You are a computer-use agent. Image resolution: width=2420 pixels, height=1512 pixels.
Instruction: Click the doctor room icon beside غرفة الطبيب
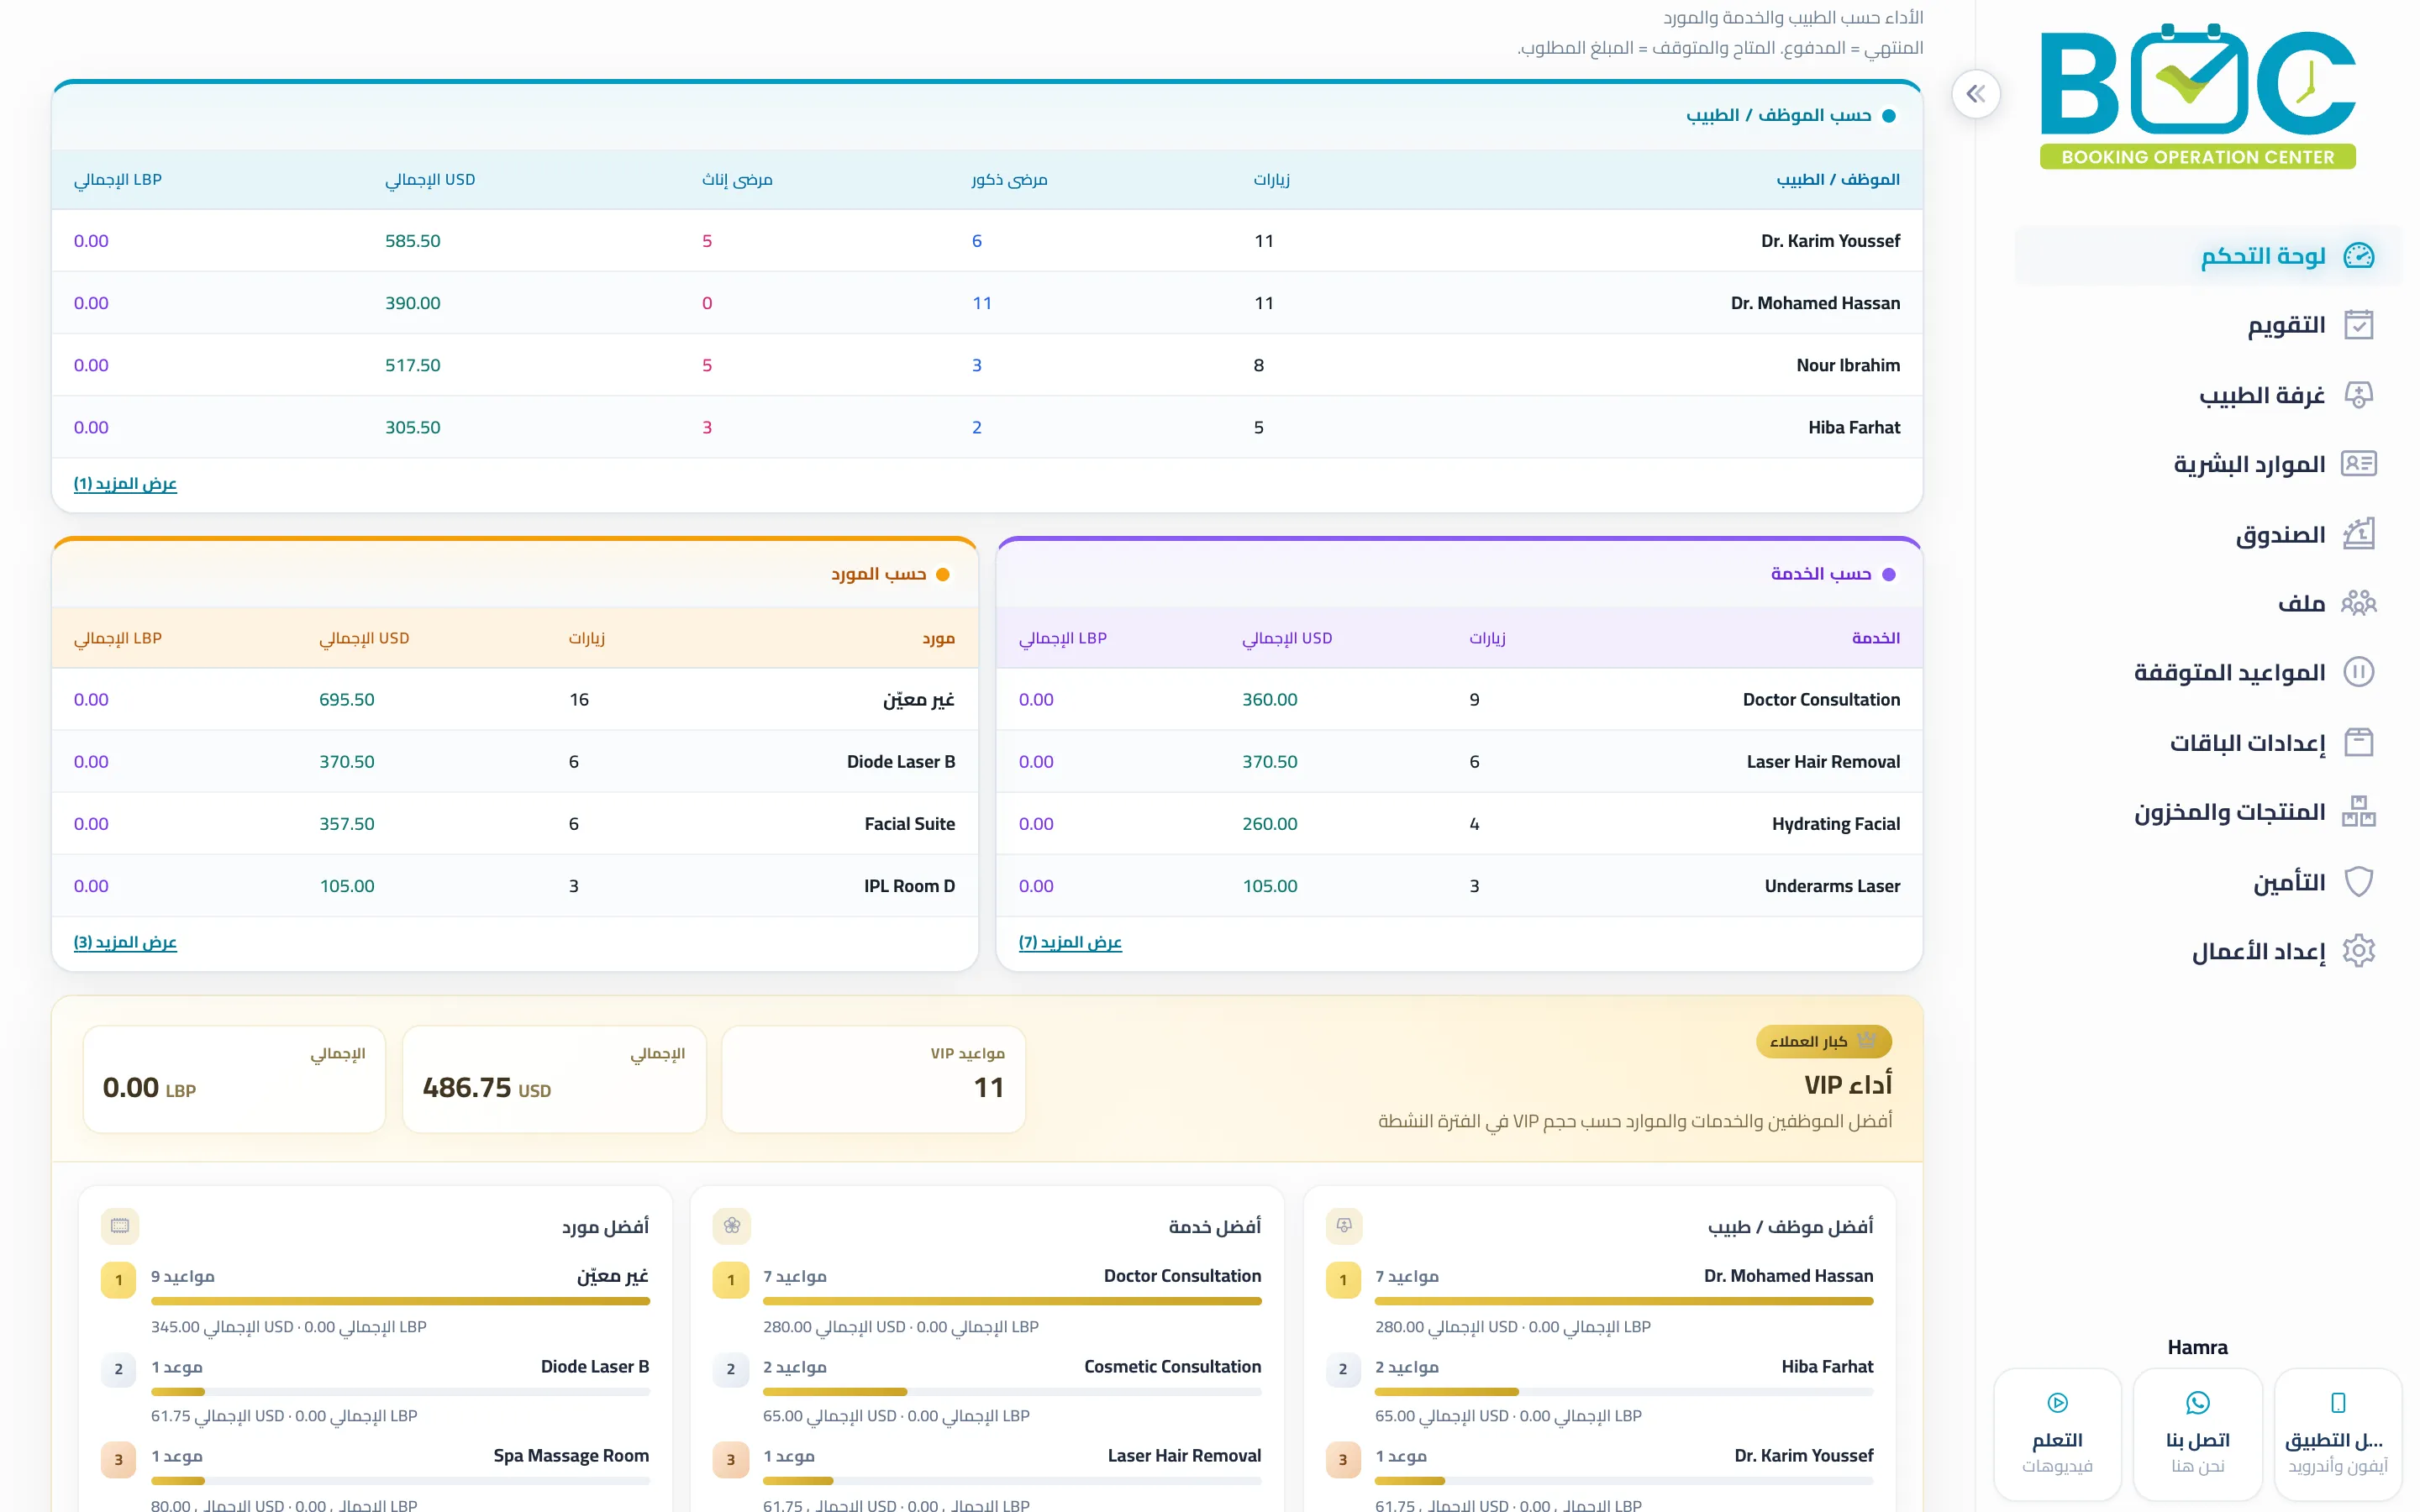pyautogui.click(x=2358, y=395)
